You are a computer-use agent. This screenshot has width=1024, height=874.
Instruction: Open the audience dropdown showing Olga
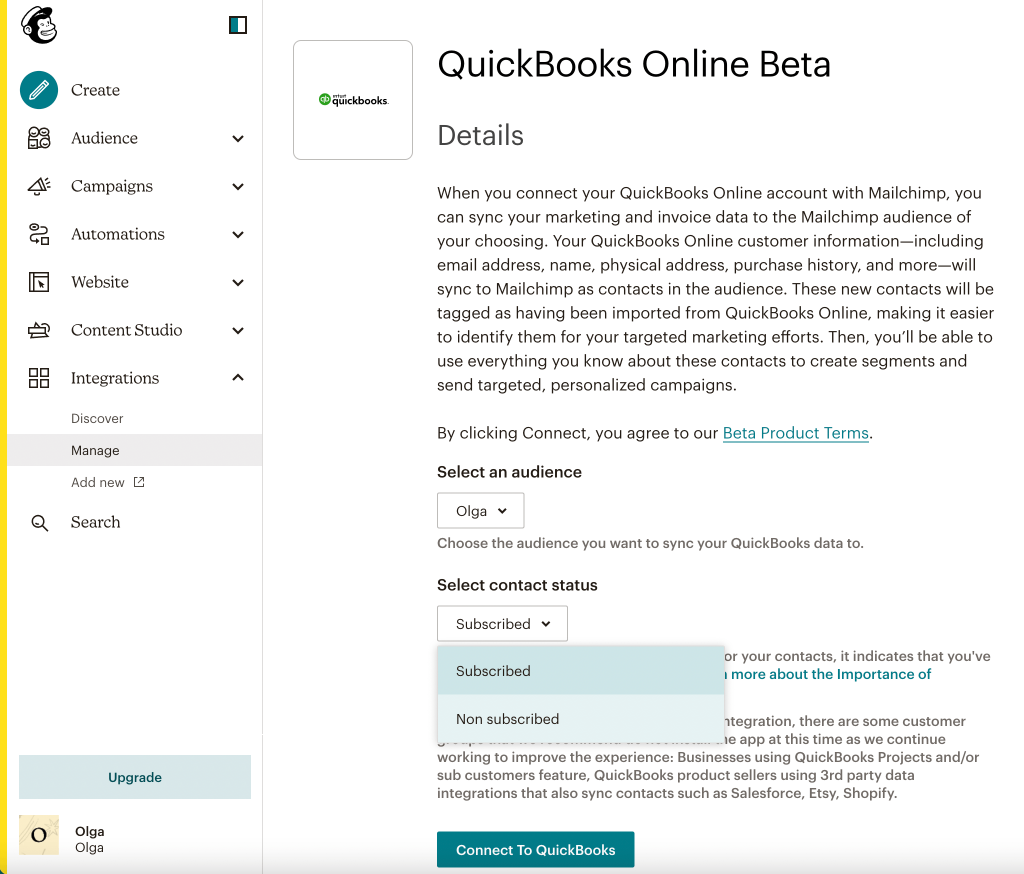tap(480, 510)
